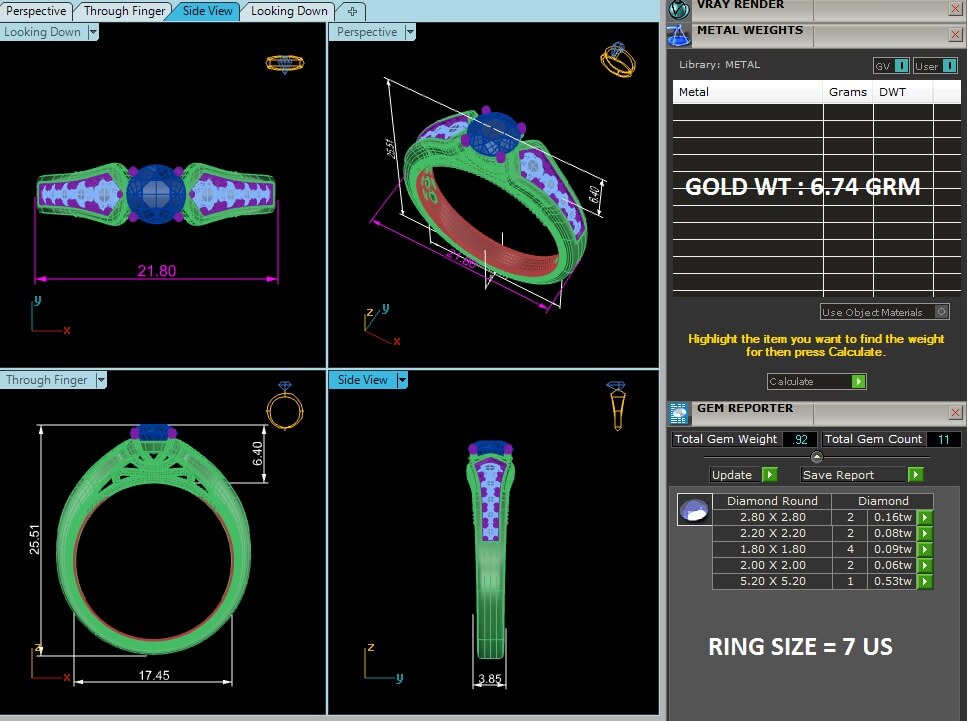
Task: Enable Use Object Materials option
Action: (941, 312)
